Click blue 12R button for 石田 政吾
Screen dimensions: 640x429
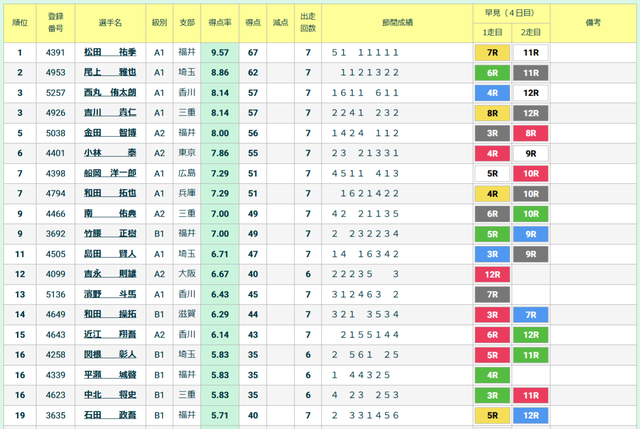coord(531,416)
